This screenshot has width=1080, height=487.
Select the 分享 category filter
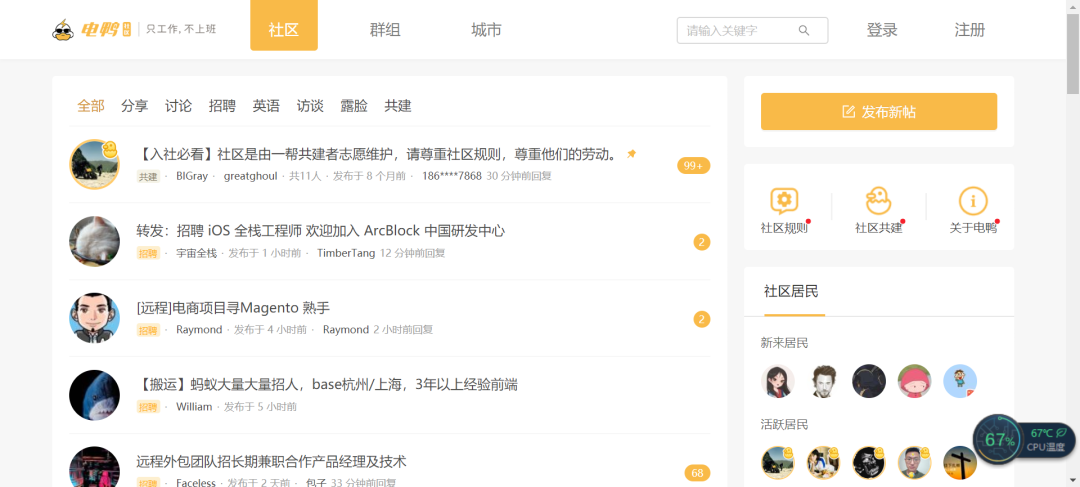pos(135,105)
